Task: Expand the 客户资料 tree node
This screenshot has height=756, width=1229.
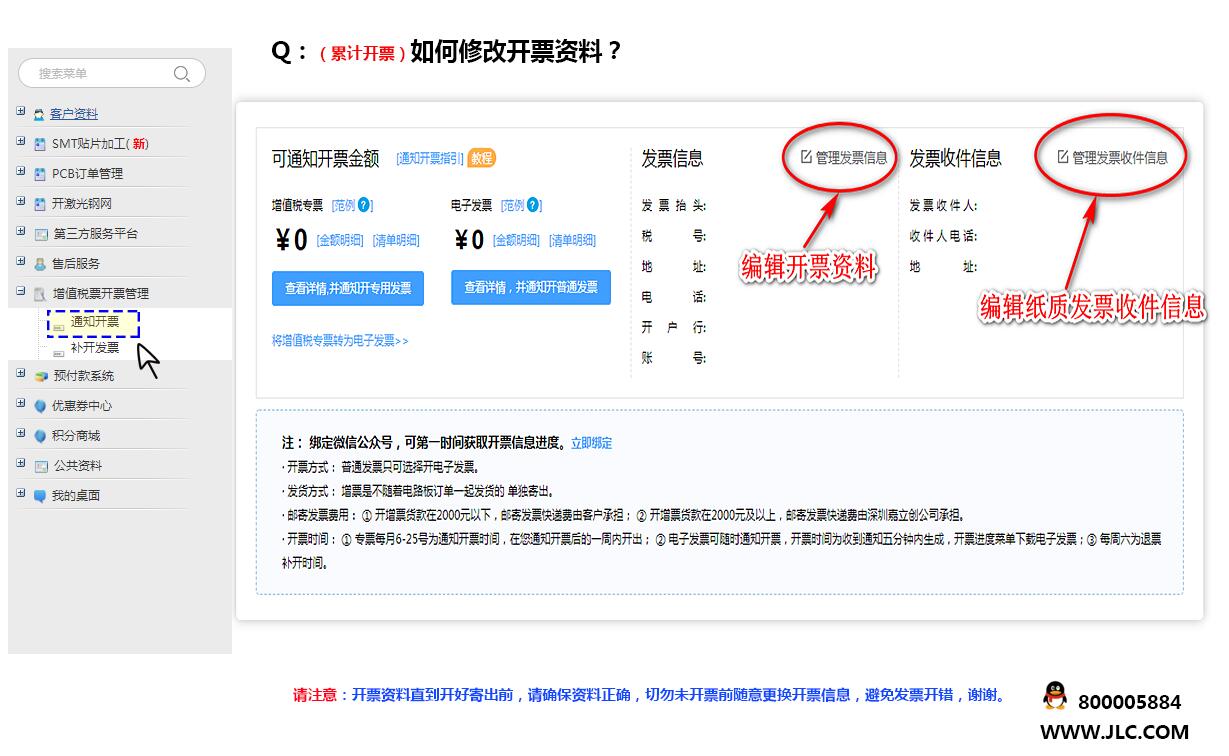Action: coord(21,112)
